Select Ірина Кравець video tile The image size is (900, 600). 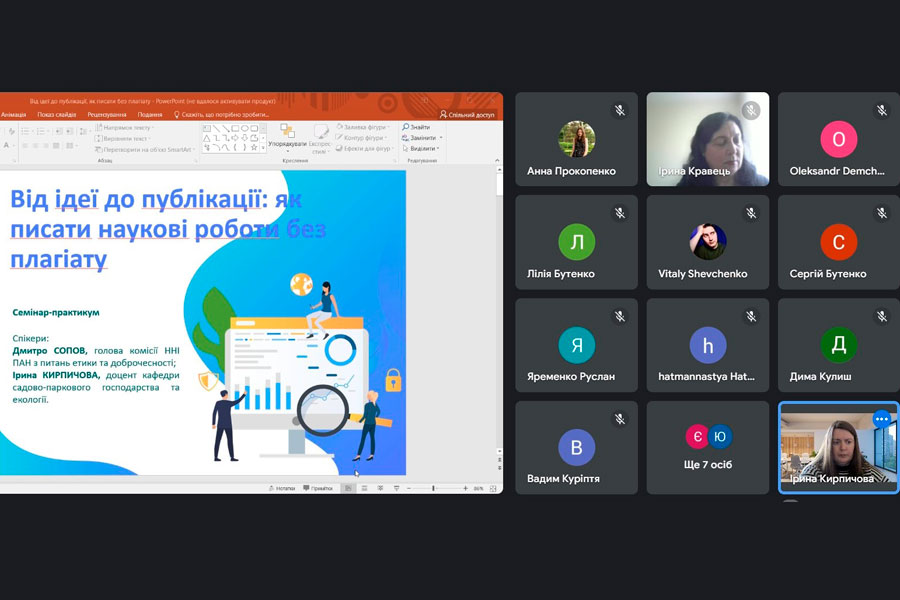(708, 139)
